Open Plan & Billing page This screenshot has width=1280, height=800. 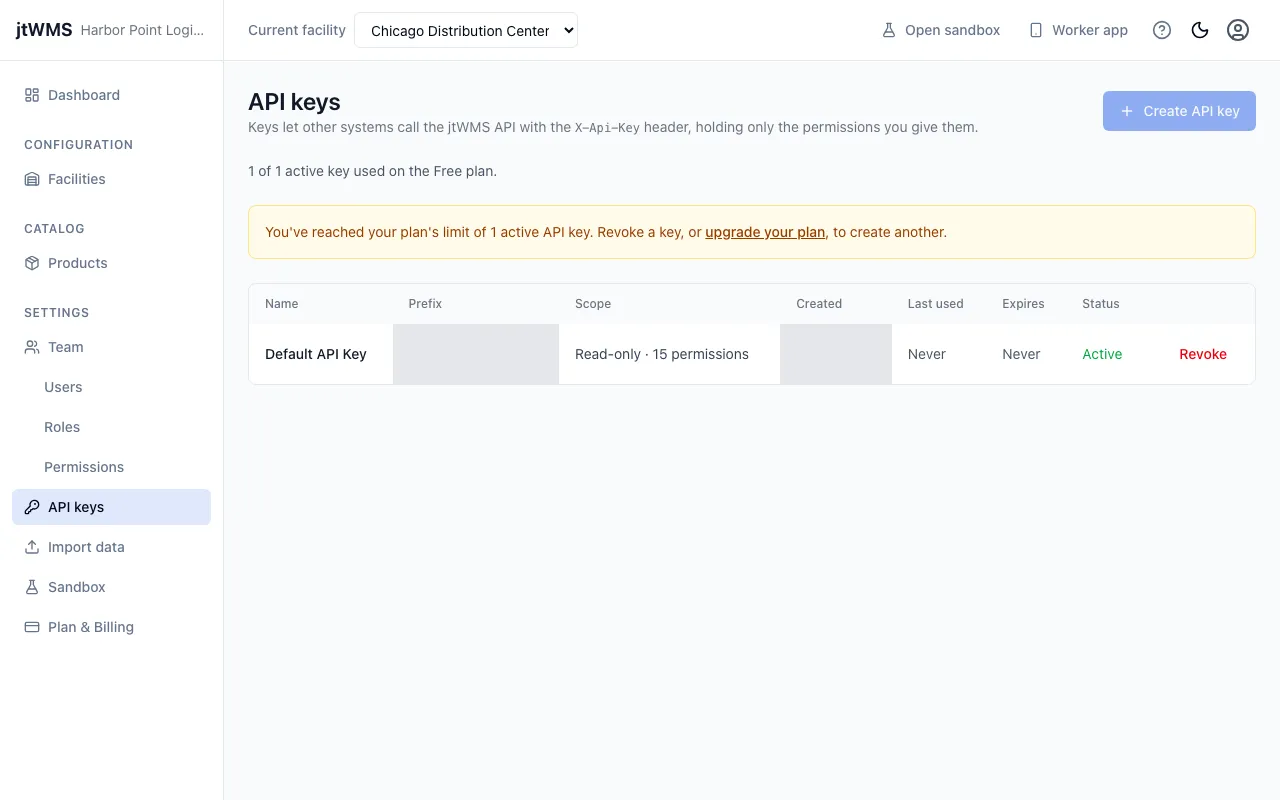pos(112,627)
